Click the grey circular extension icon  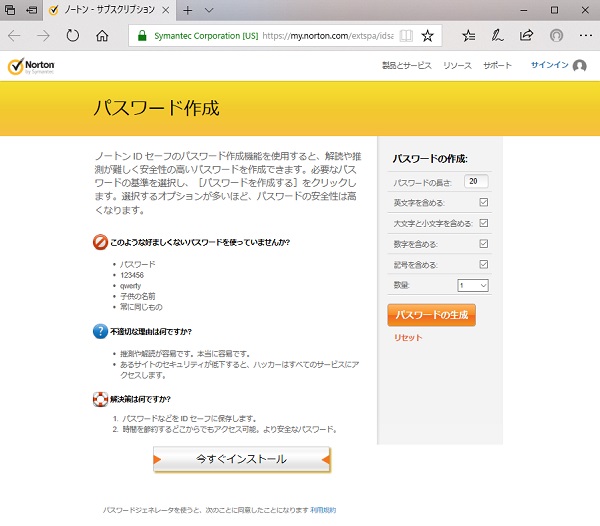[x=556, y=36]
